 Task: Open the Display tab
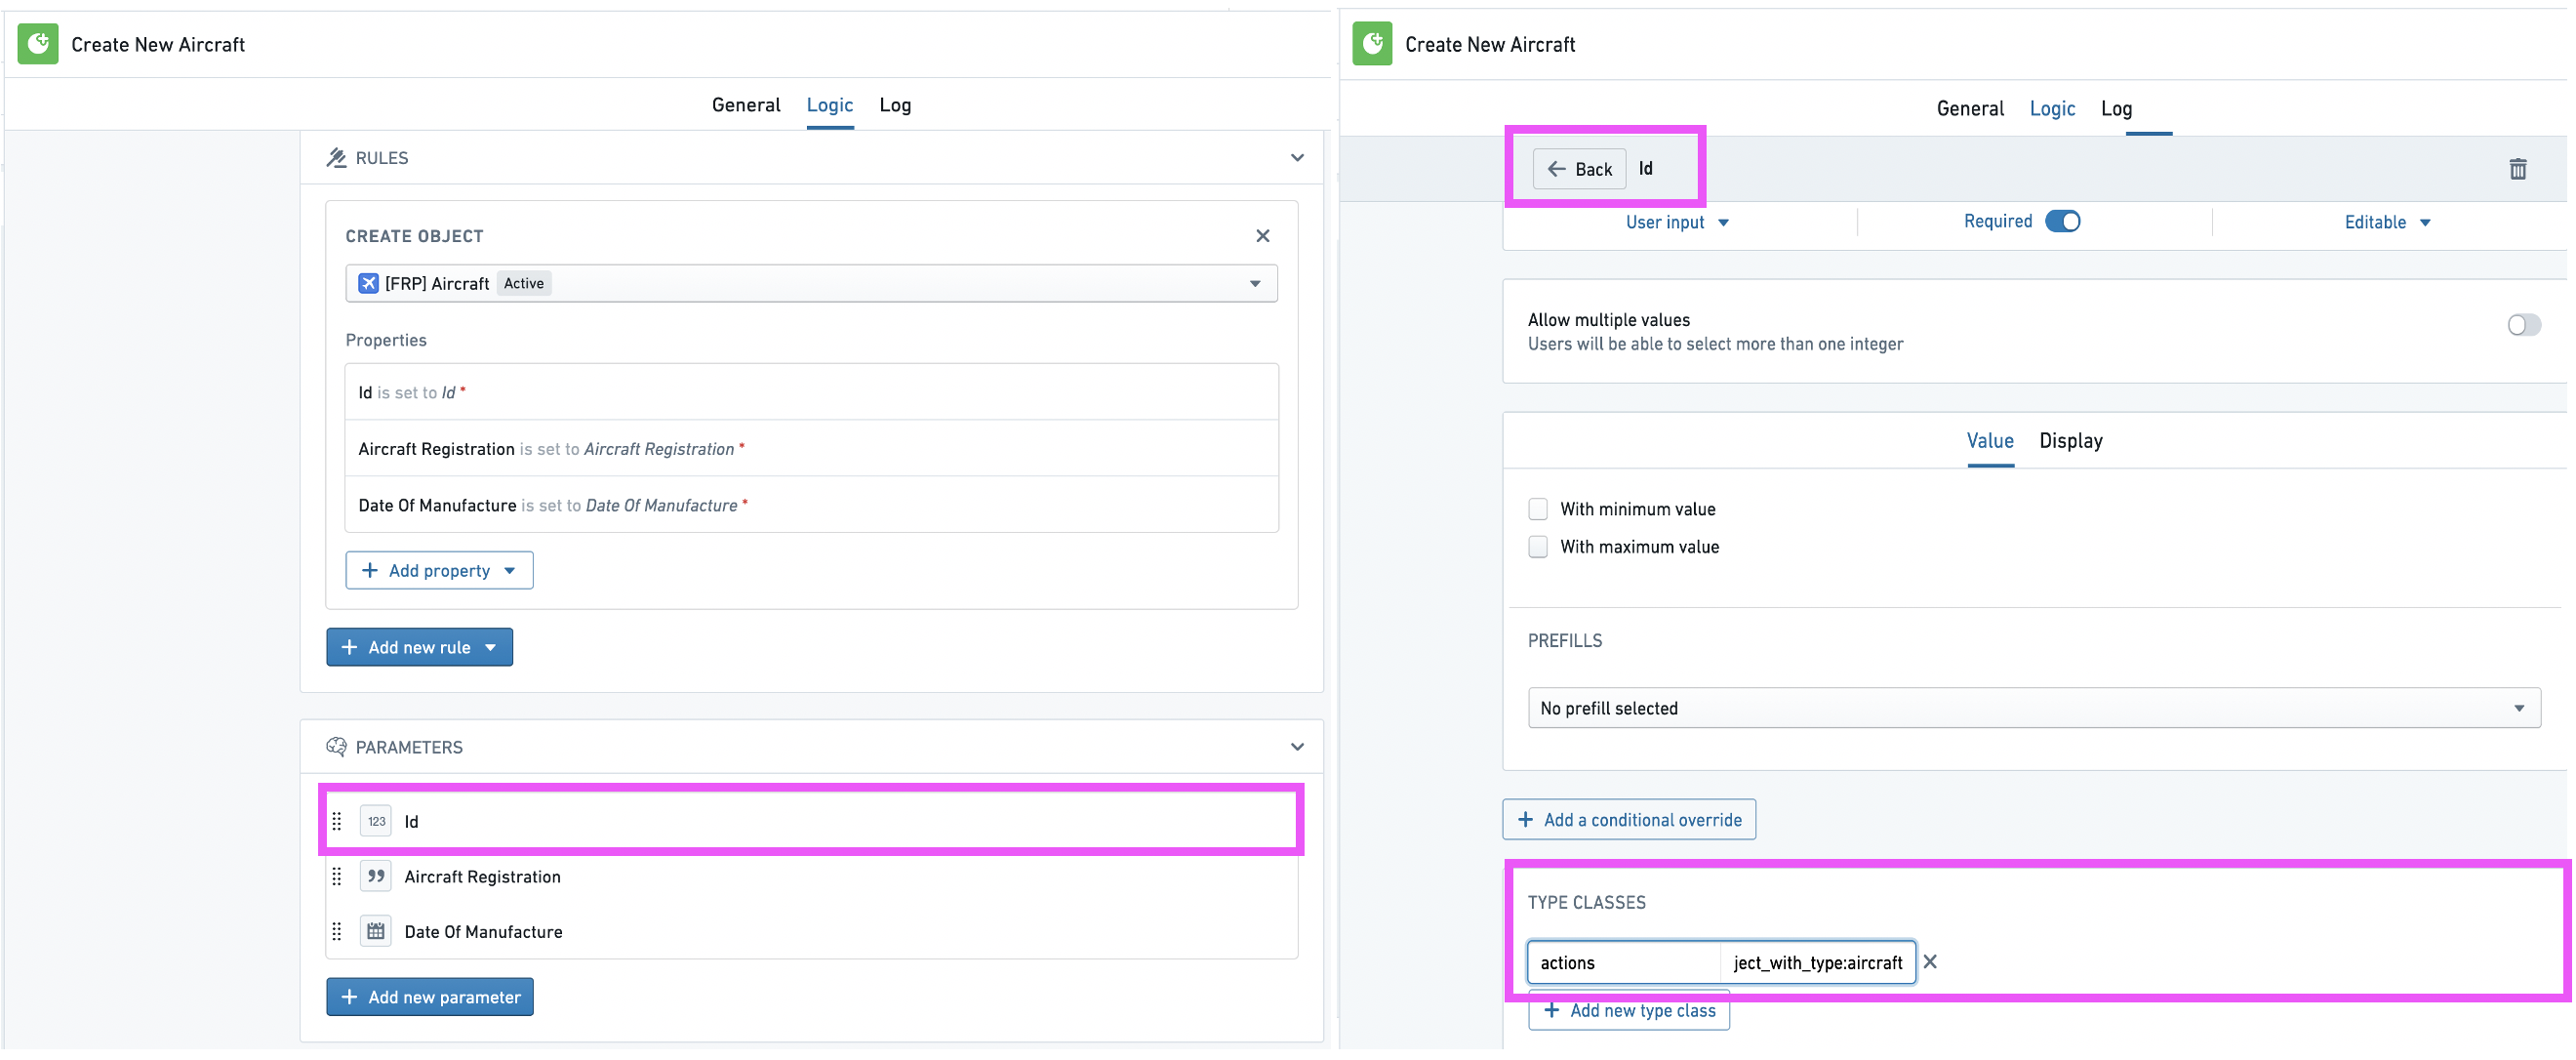(2070, 441)
